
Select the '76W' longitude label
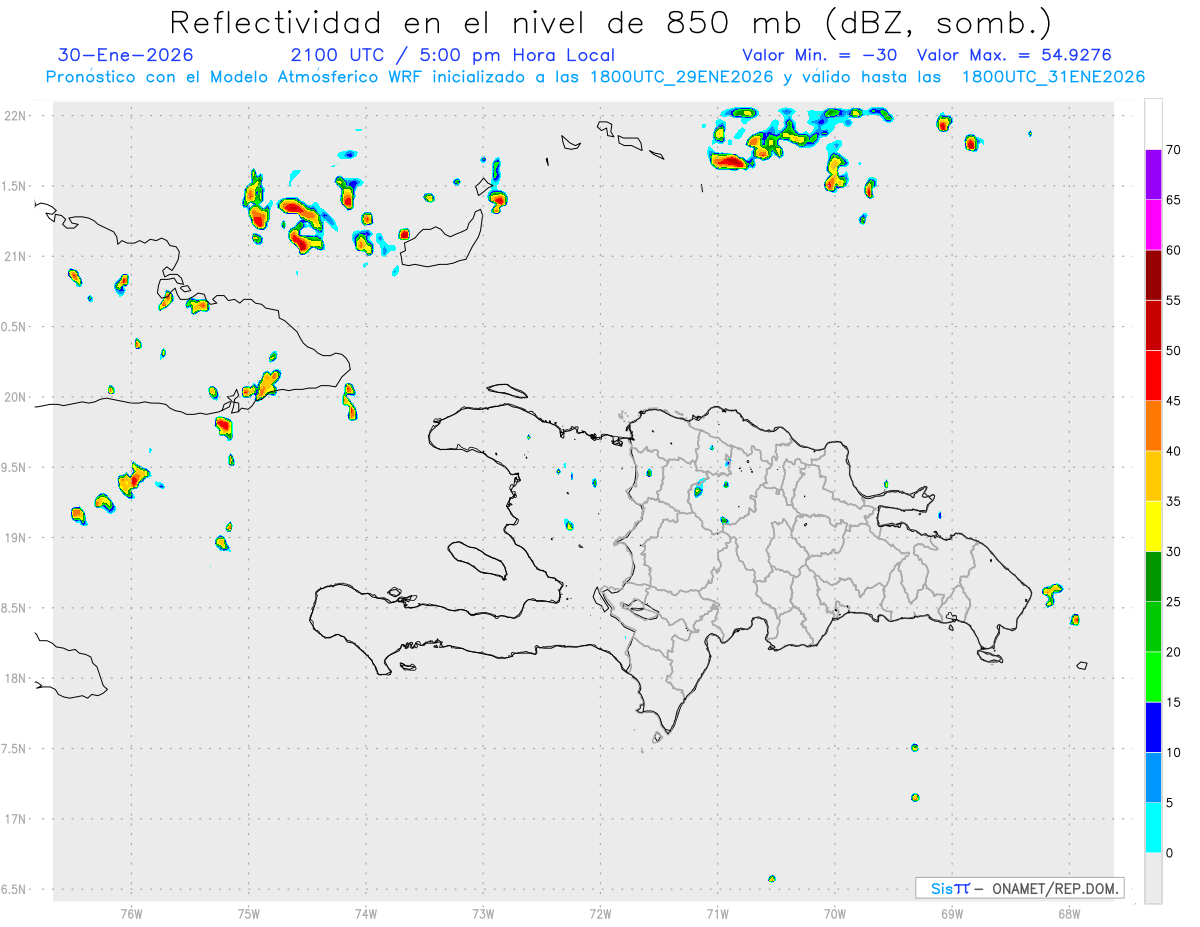[131, 913]
